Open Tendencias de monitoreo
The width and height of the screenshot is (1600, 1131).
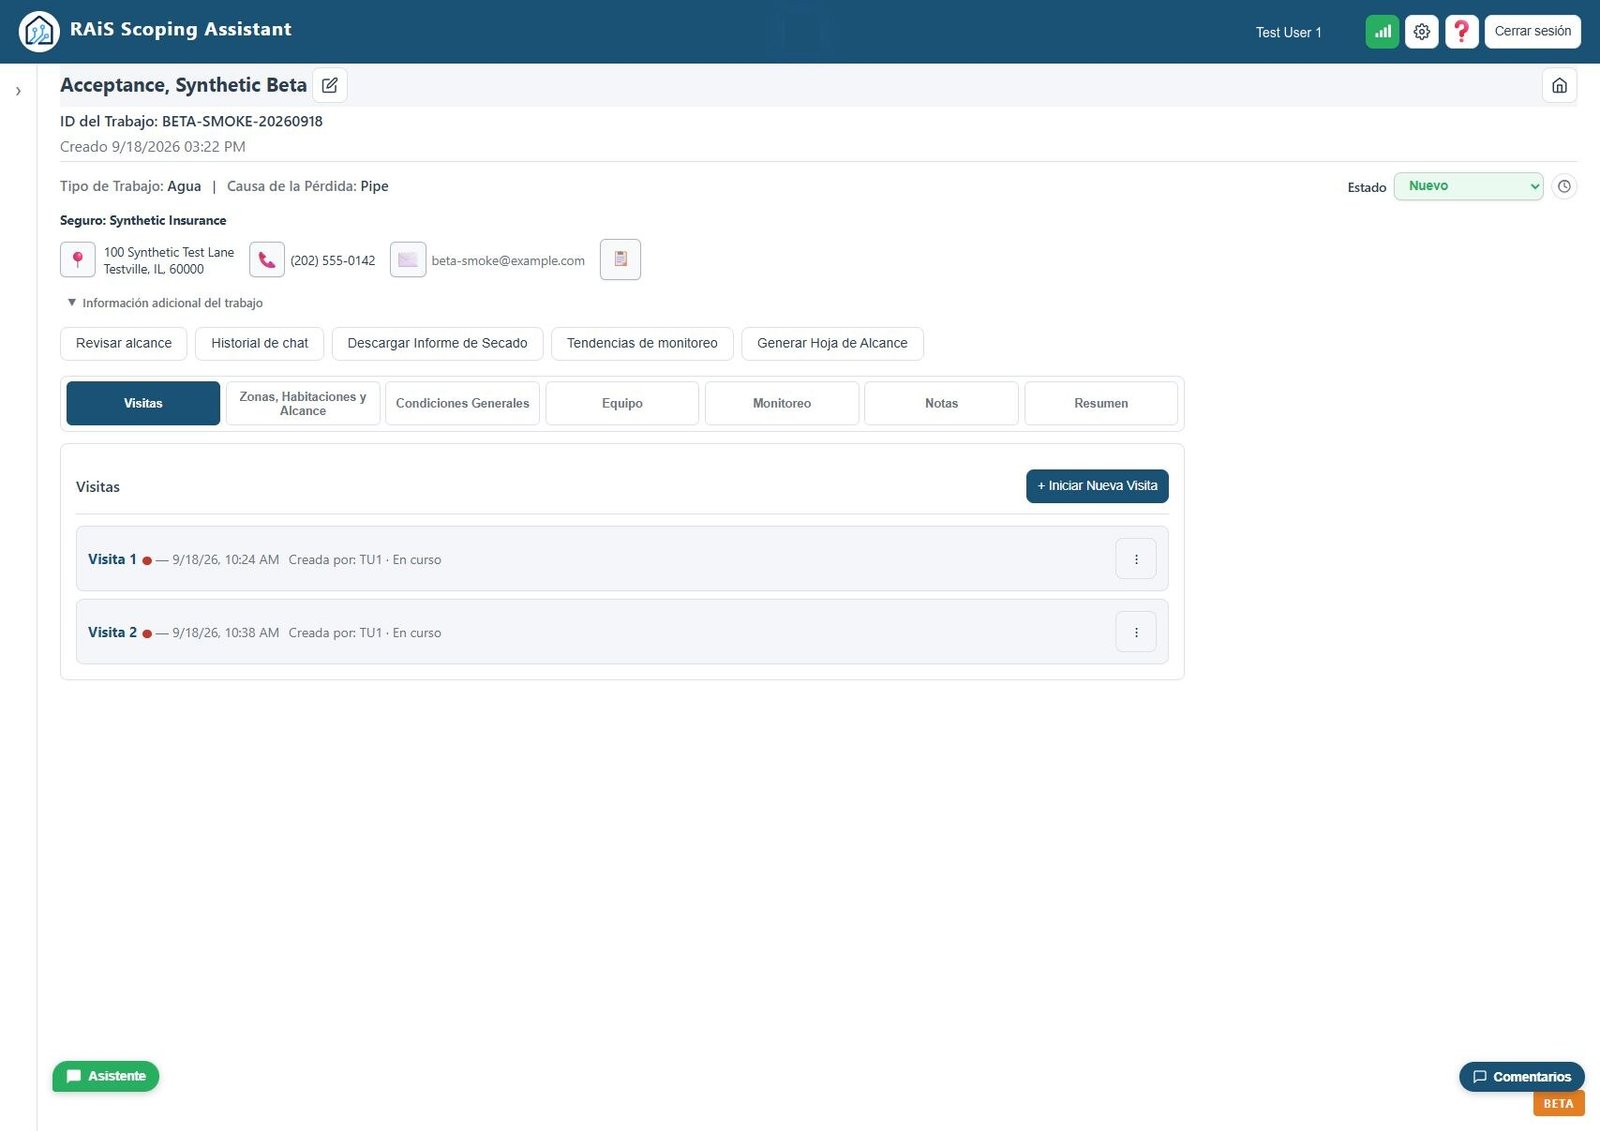[x=642, y=343]
